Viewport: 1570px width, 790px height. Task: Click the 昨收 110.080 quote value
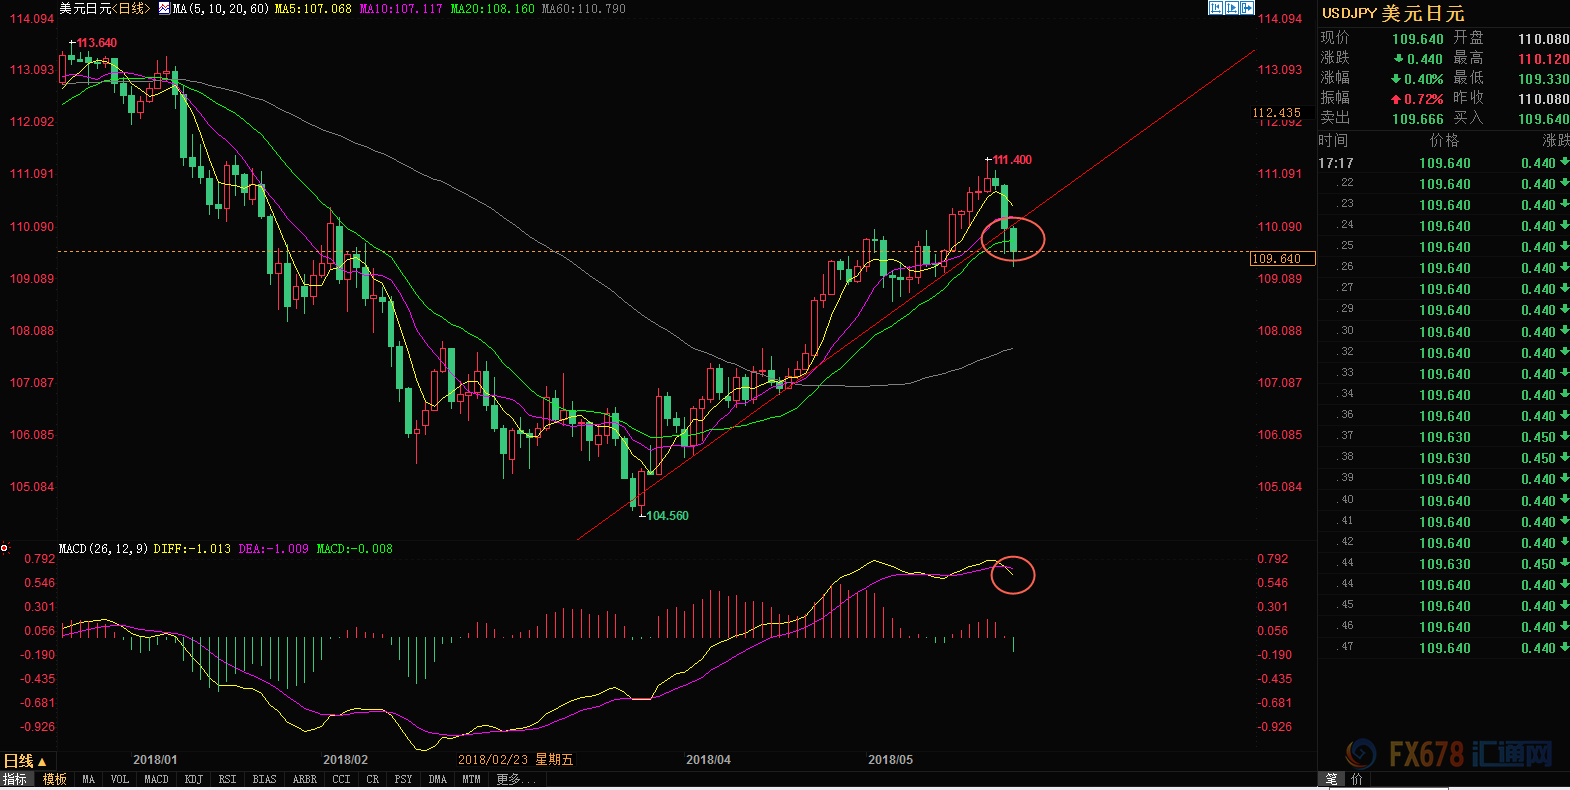coord(1543,99)
